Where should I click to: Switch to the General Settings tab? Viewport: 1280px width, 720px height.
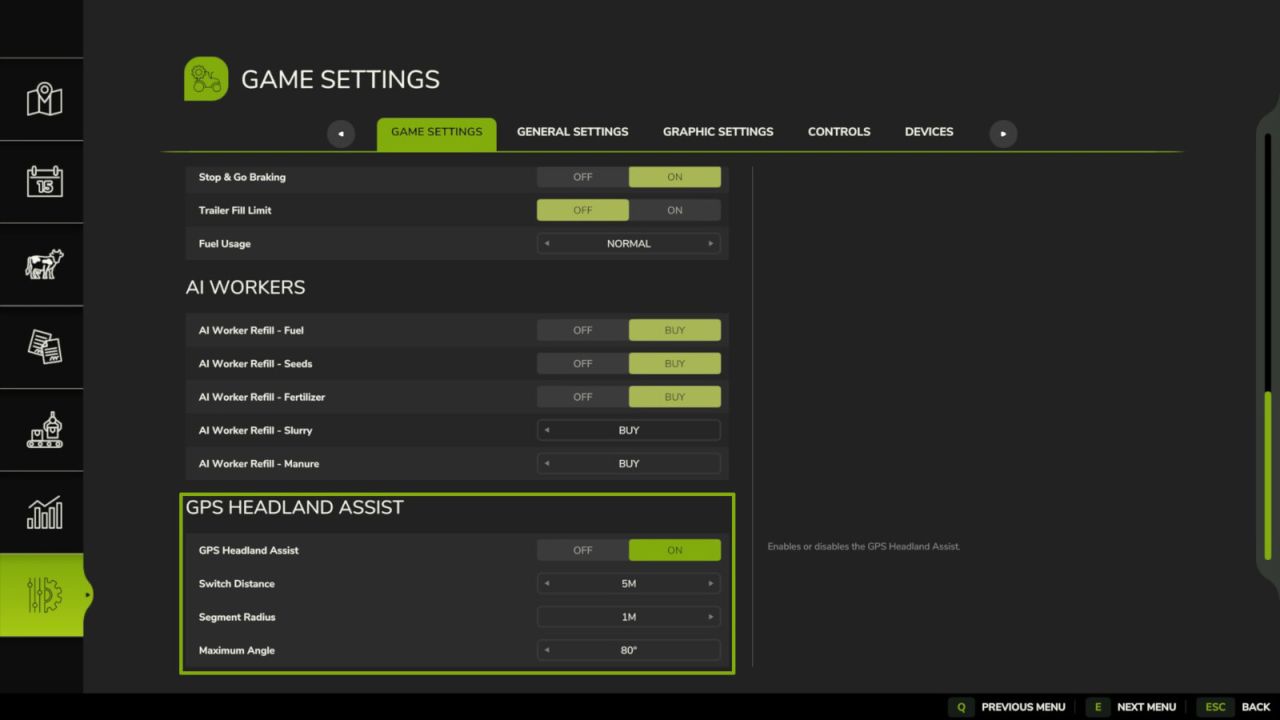click(x=572, y=131)
